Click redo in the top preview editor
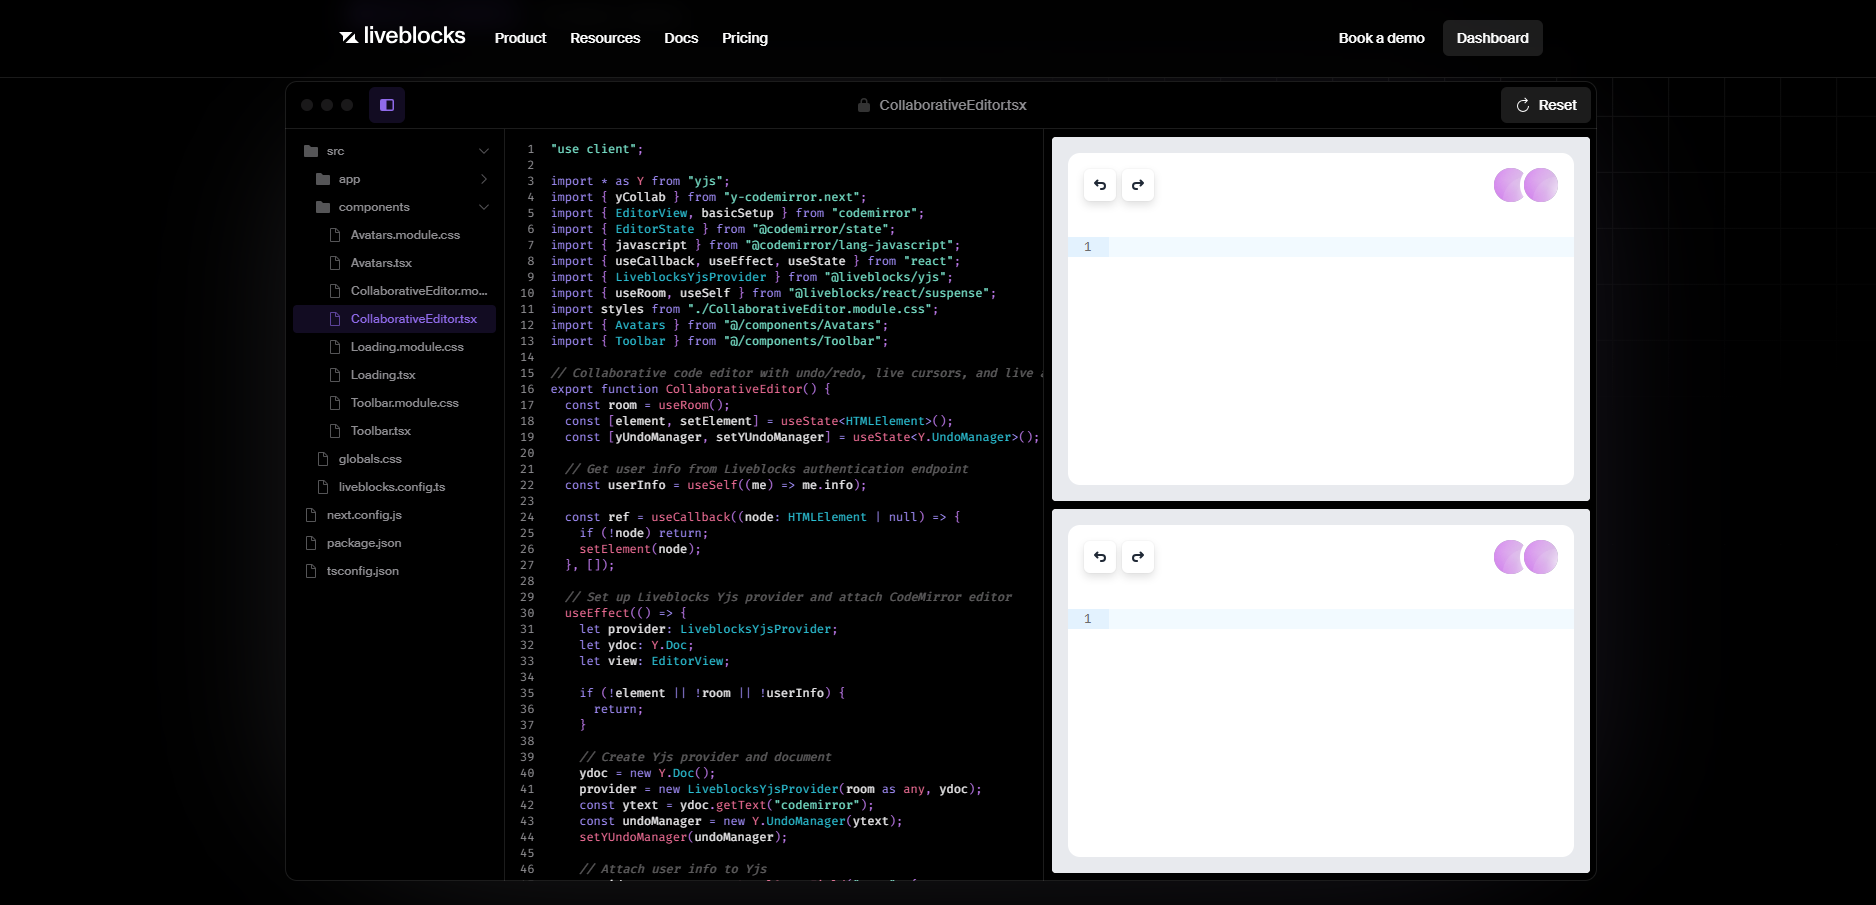The width and height of the screenshot is (1876, 905). [x=1138, y=185]
